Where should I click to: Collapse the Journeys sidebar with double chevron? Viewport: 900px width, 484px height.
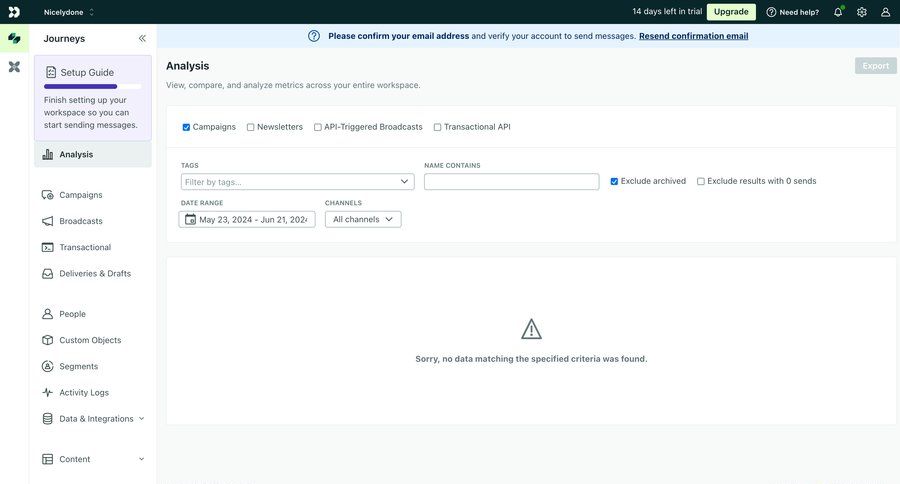click(142, 38)
